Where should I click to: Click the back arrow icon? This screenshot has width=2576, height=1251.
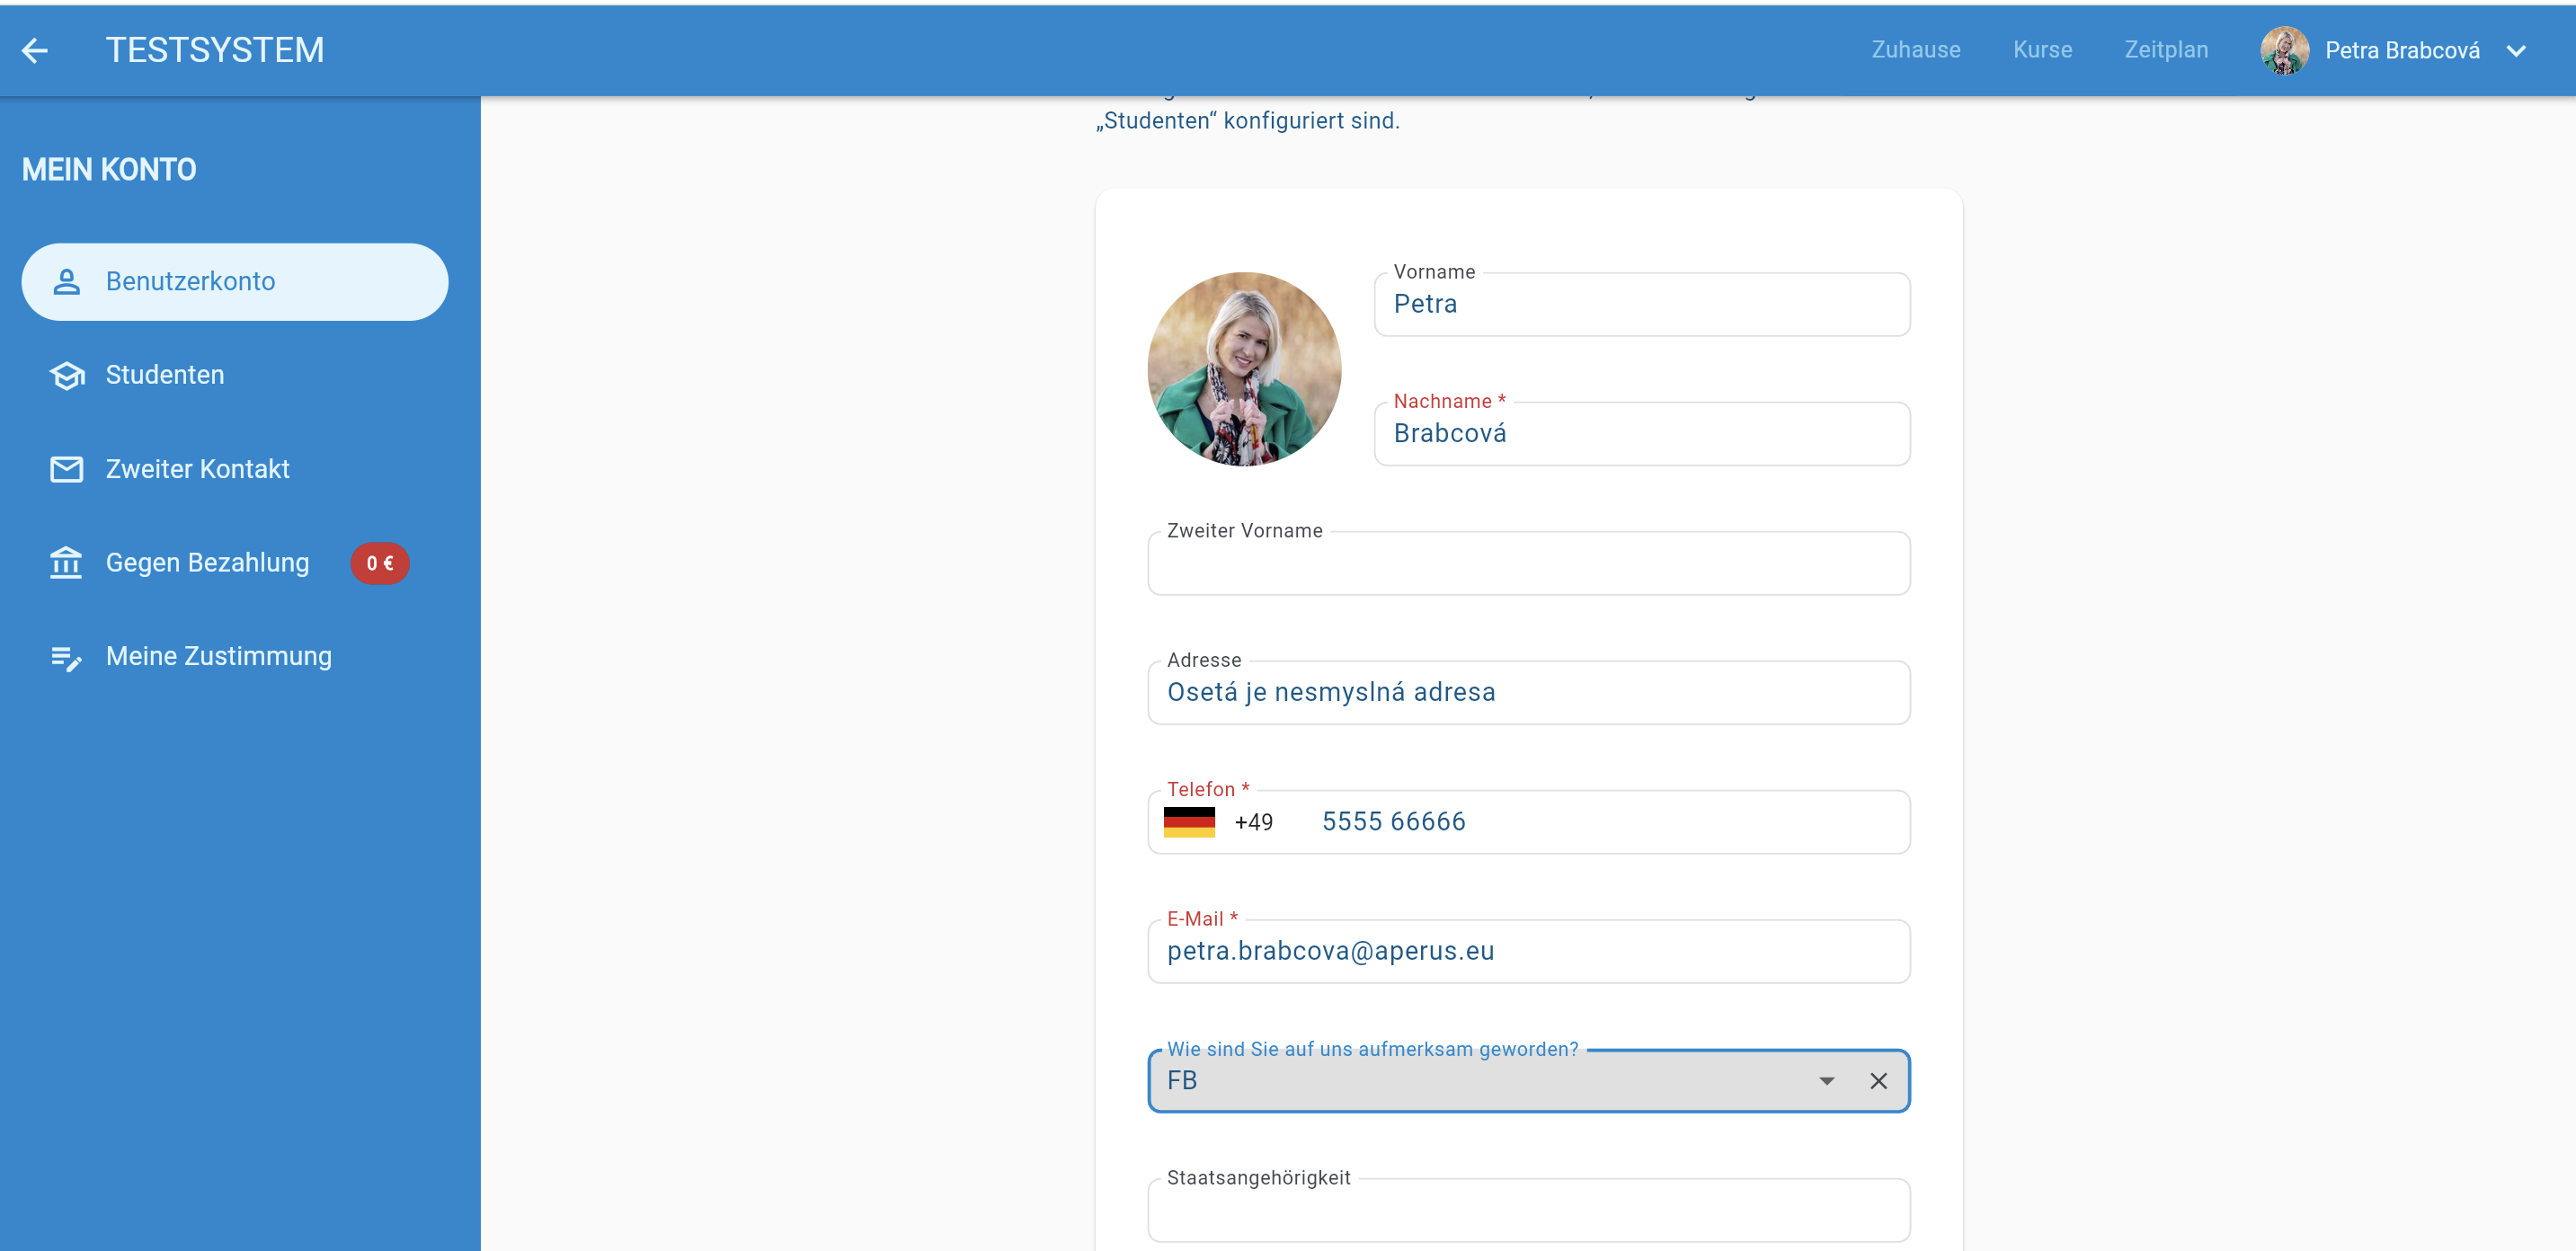pos(35,50)
